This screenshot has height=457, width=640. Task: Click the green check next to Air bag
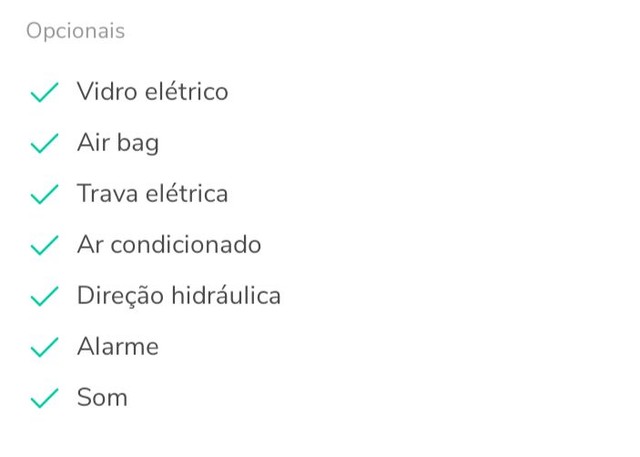(x=45, y=144)
